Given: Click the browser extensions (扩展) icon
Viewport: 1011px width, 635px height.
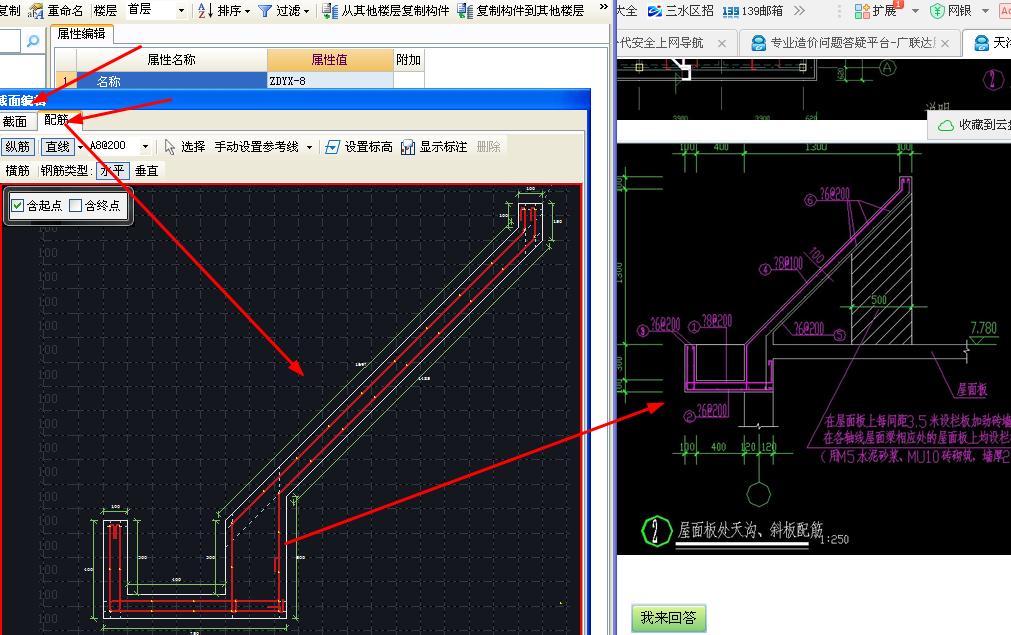Looking at the screenshot, I should click(x=862, y=10).
